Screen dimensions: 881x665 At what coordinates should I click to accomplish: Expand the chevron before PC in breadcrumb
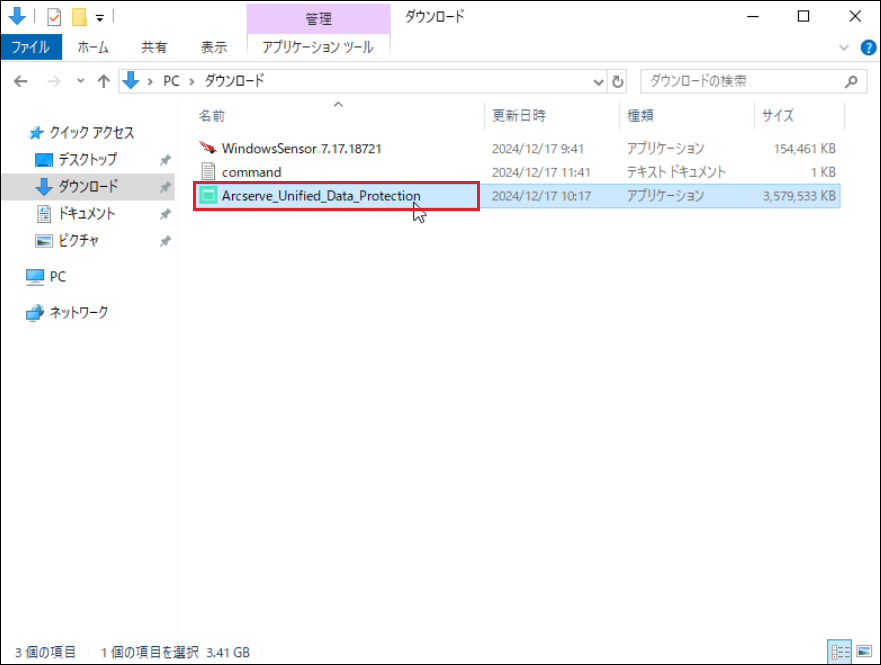(150, 81)
